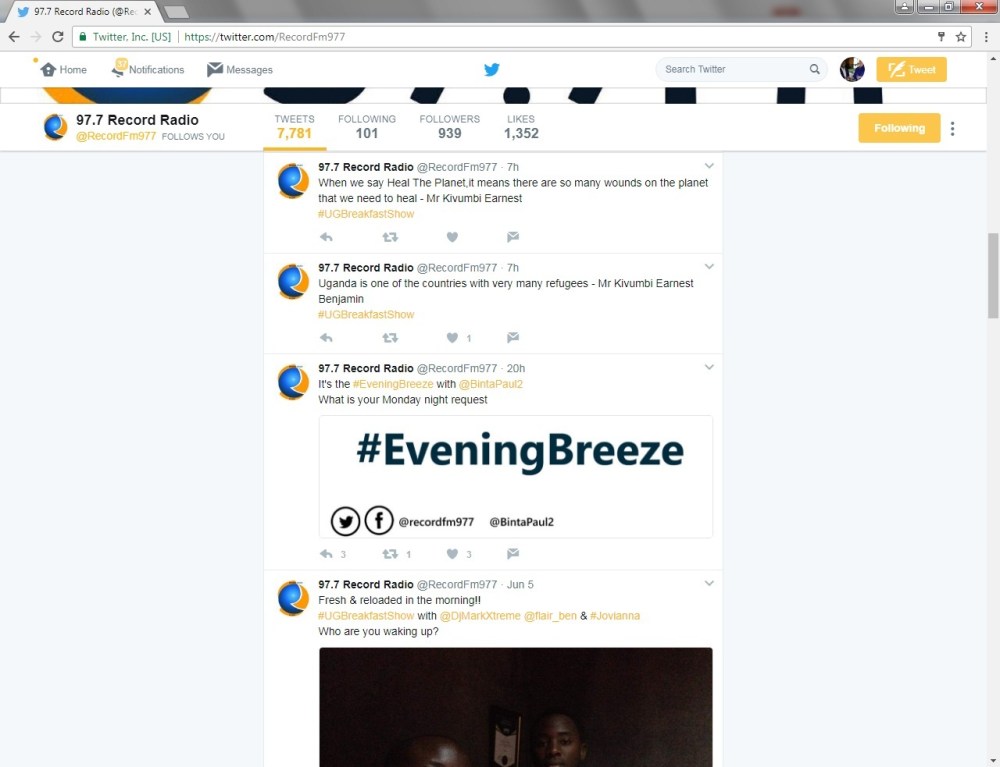Click the yellow Tweet compose button
This screenshot has width=1000, height=767.
click(x=911, y=69)
